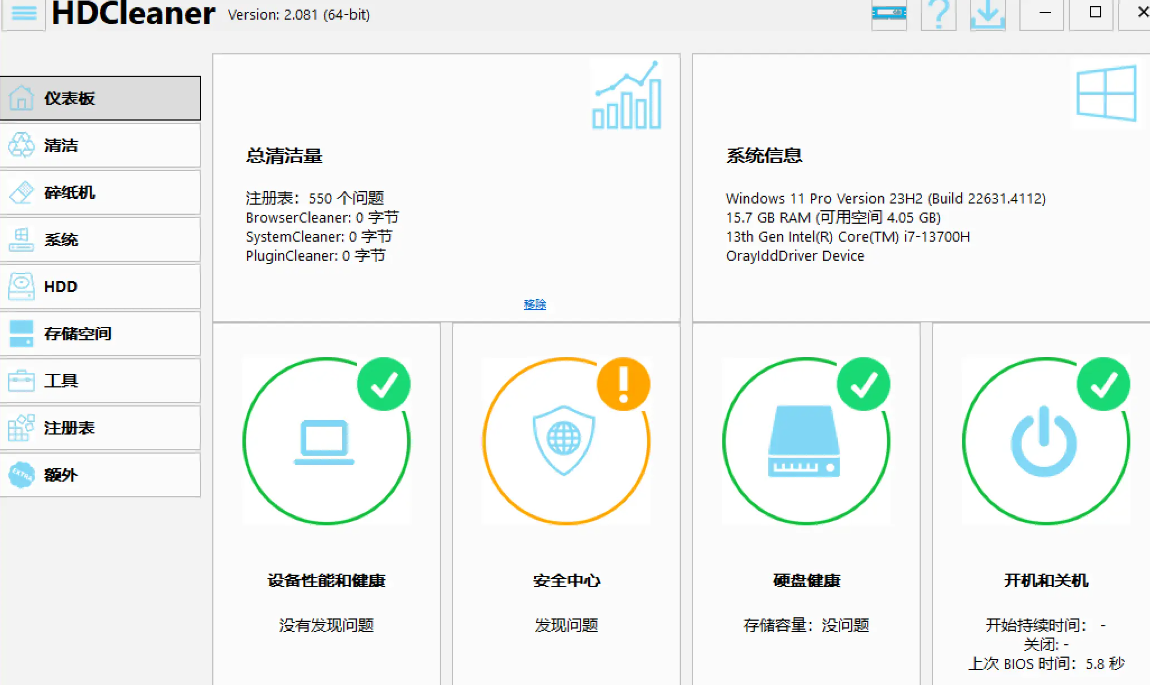Click the green checkmark badge on 设备性能和健康
Screen dimensions: 1150x685
click(x=384, y=384)
